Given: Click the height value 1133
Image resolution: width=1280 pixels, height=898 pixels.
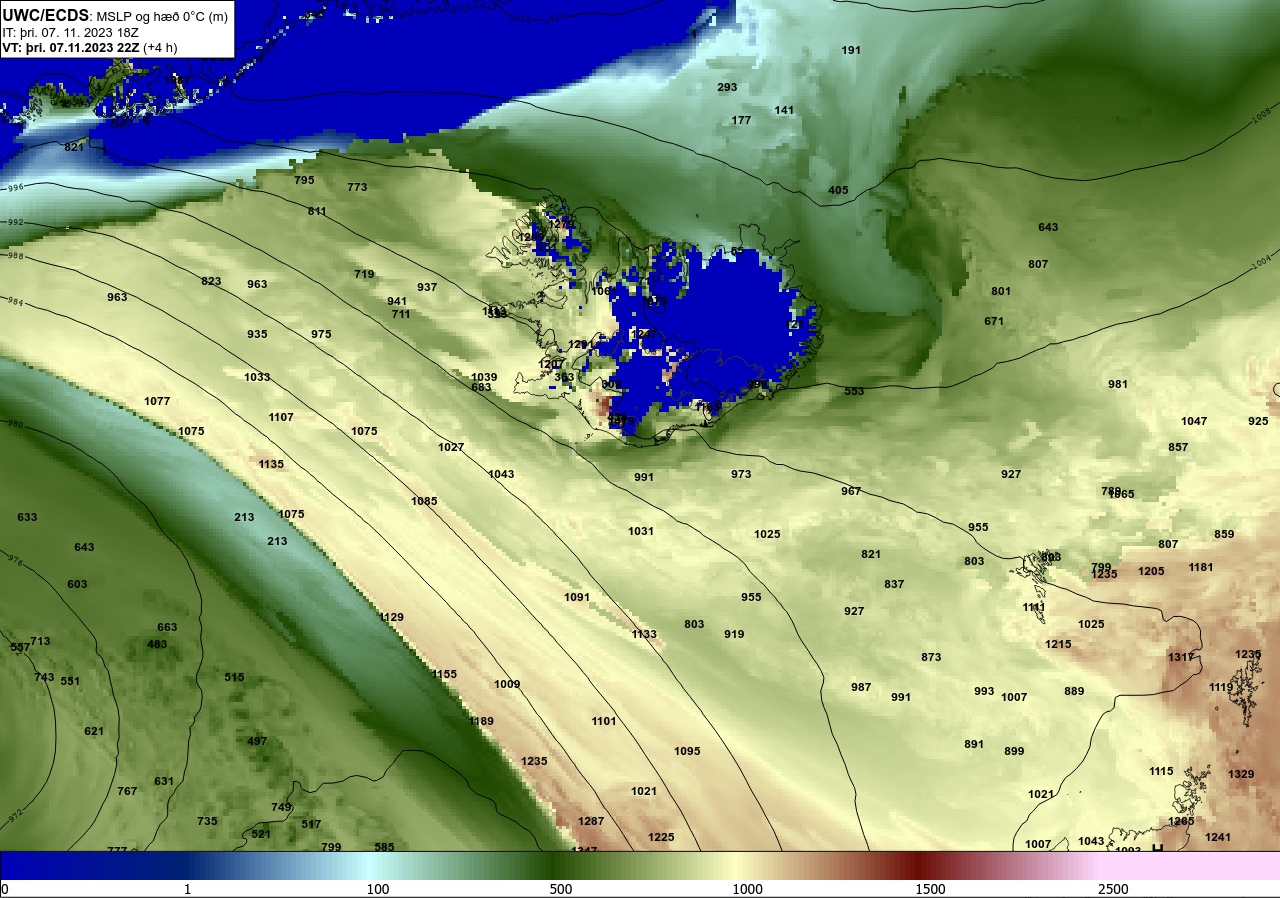Looking at the screenshot, I should (x=644, y=634).
